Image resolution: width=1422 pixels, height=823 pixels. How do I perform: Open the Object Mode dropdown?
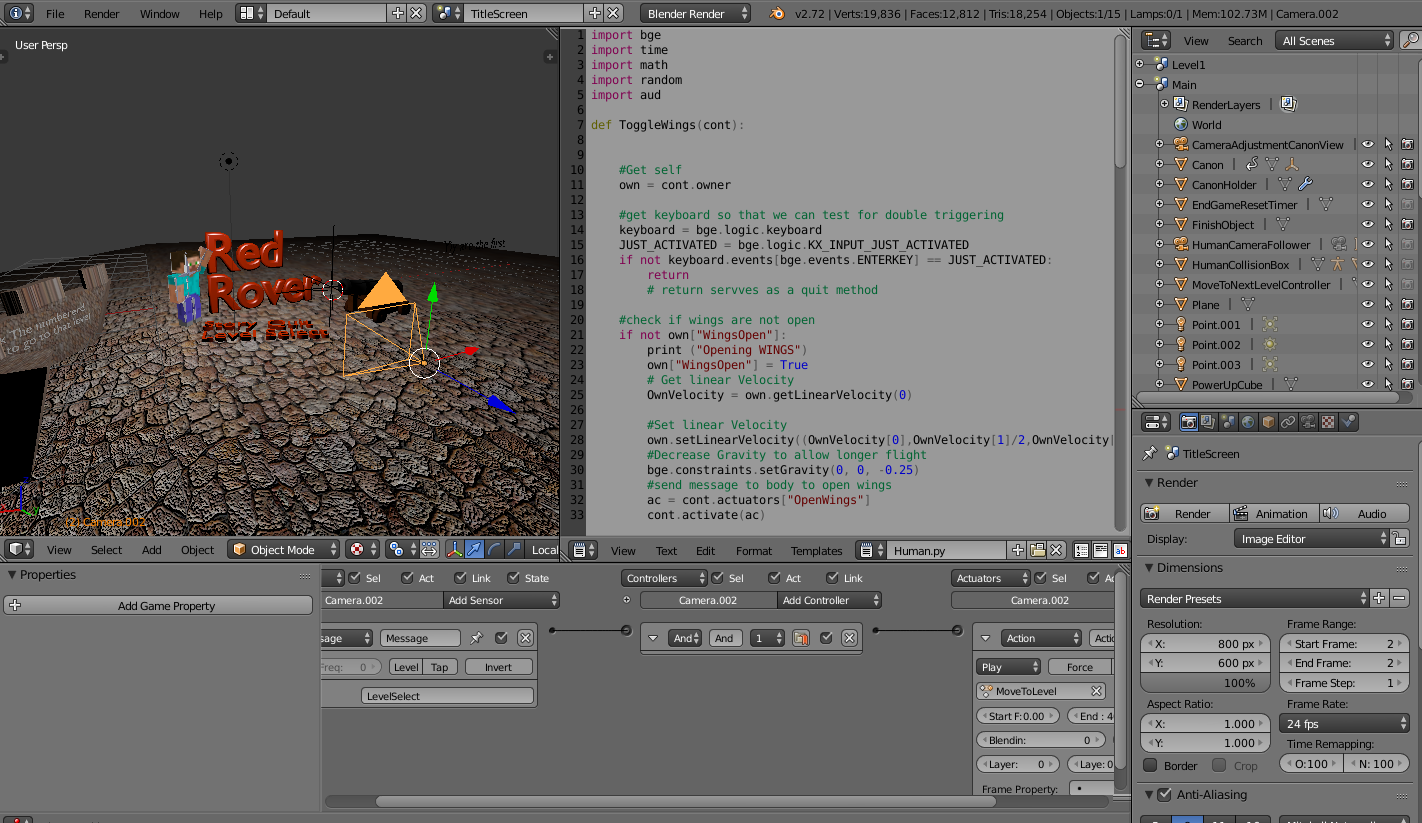283,550
